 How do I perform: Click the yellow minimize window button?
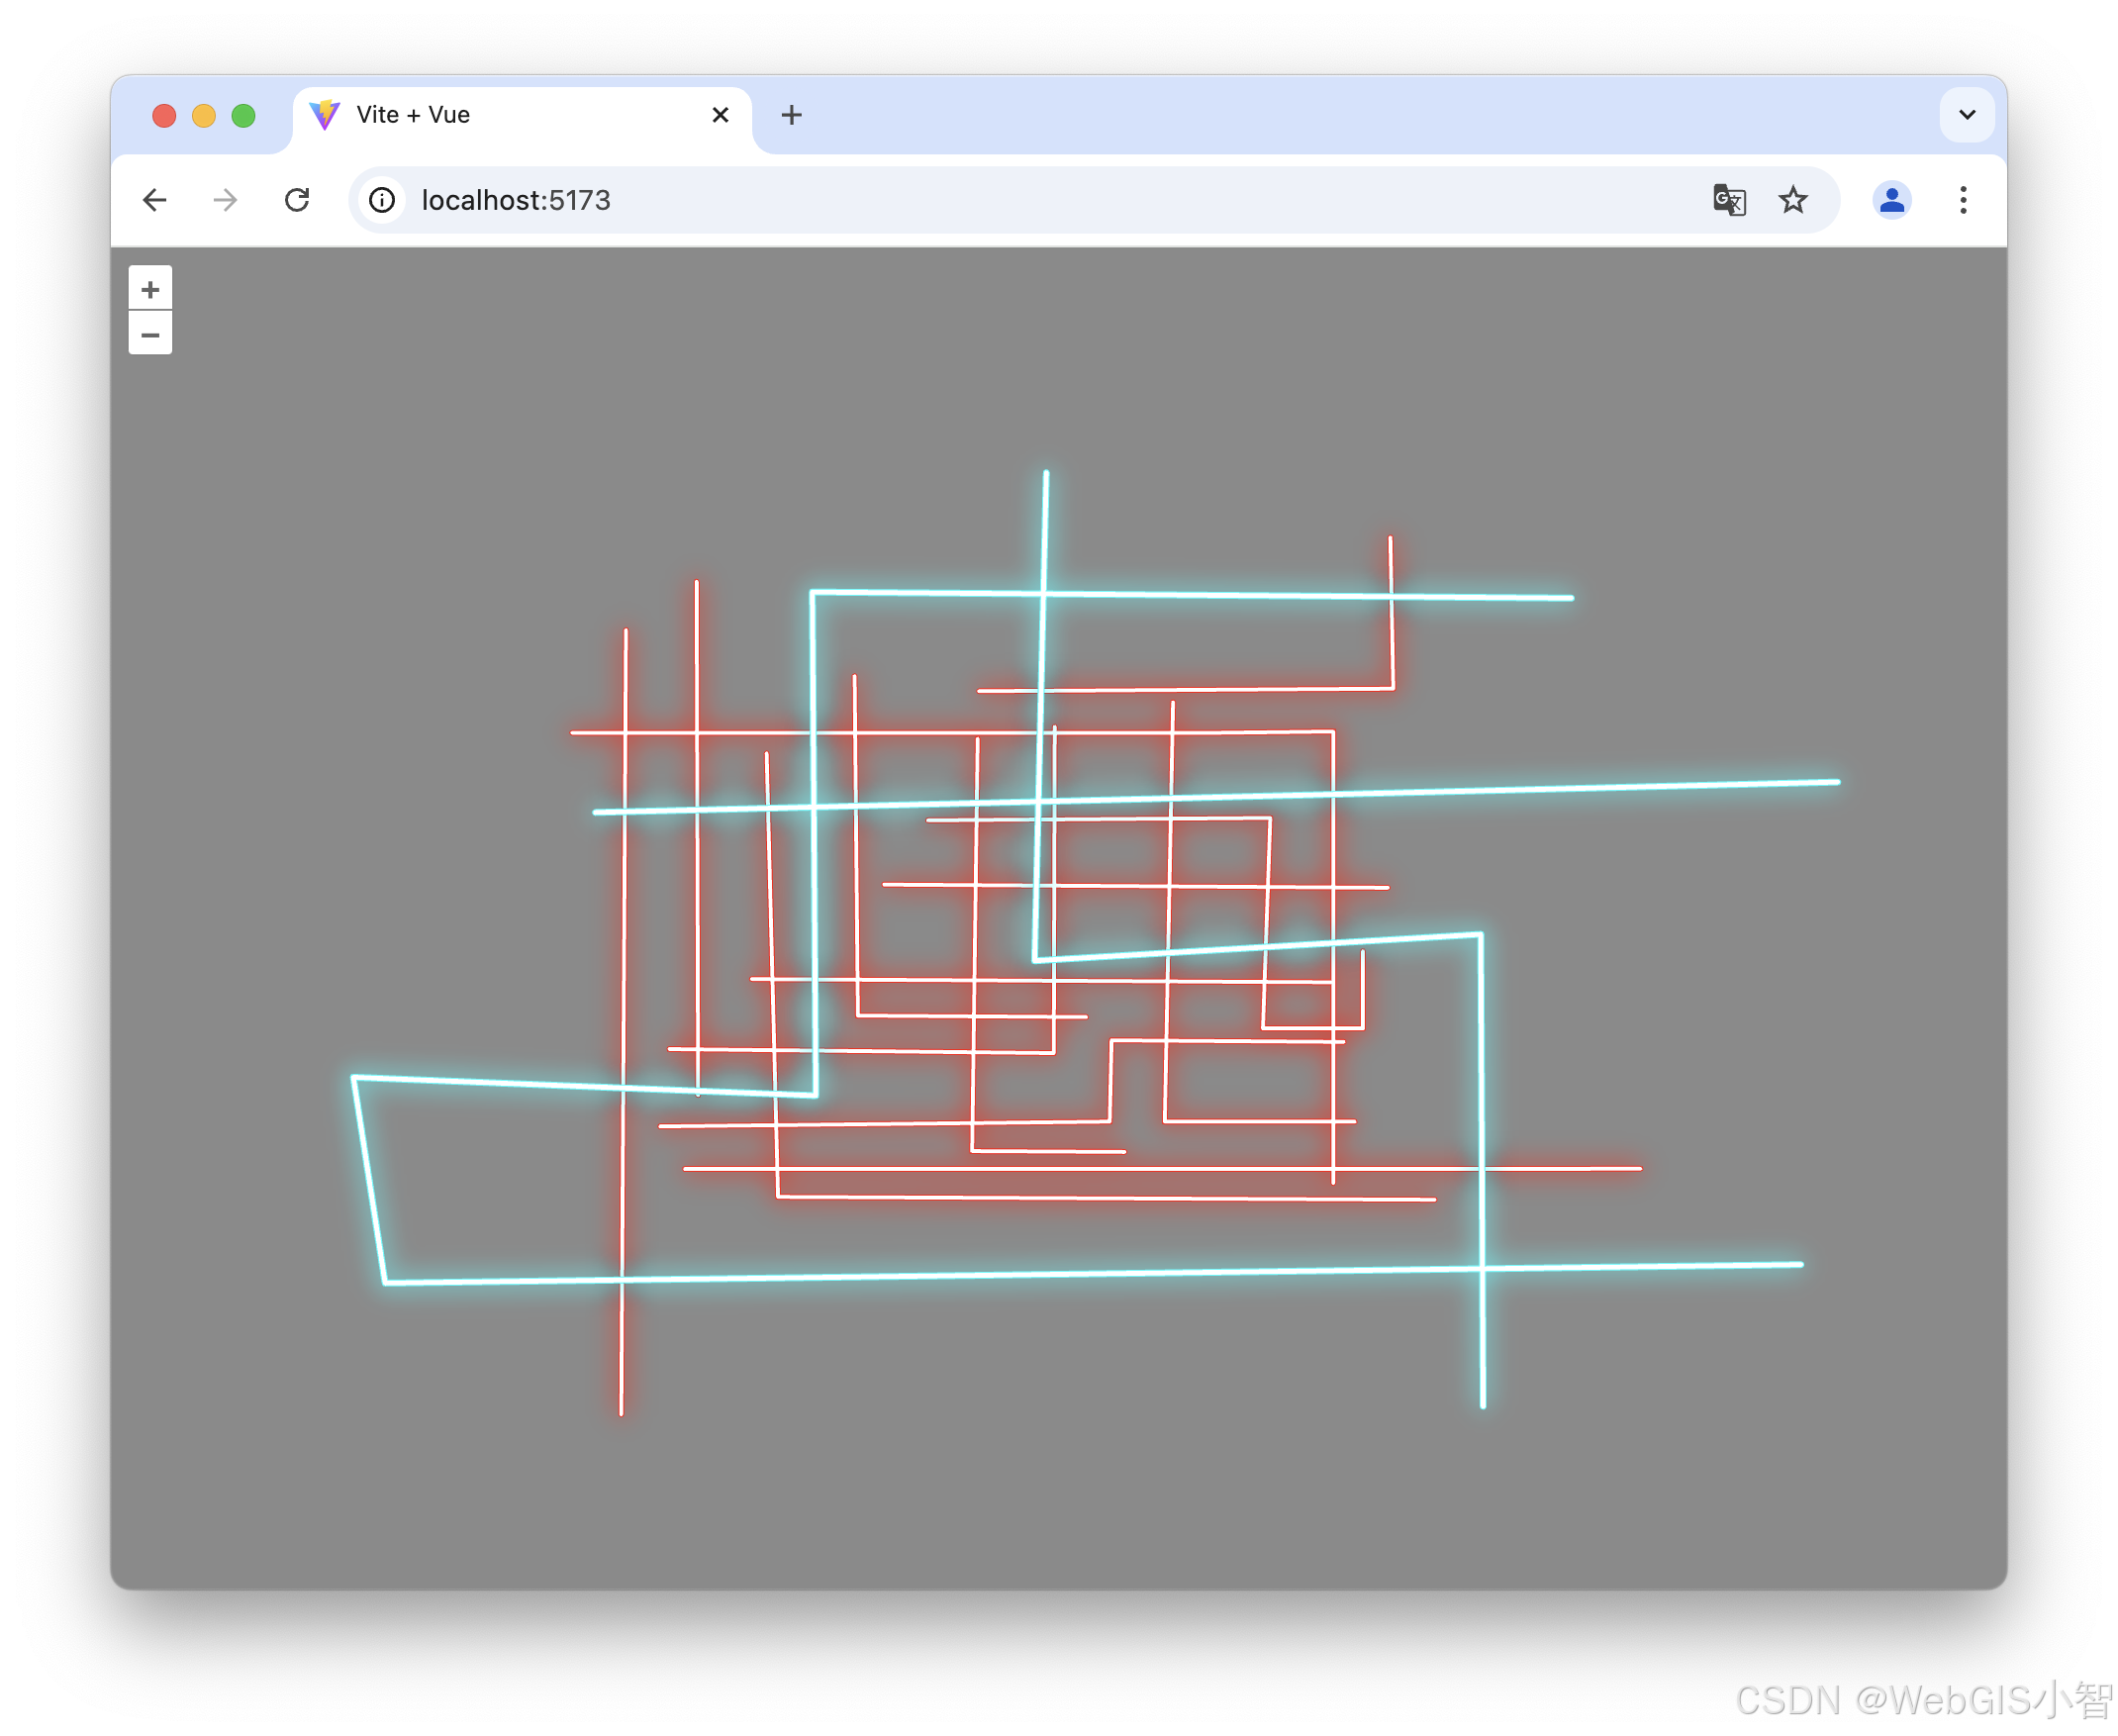pyautogui.click(x=204, y=116)
